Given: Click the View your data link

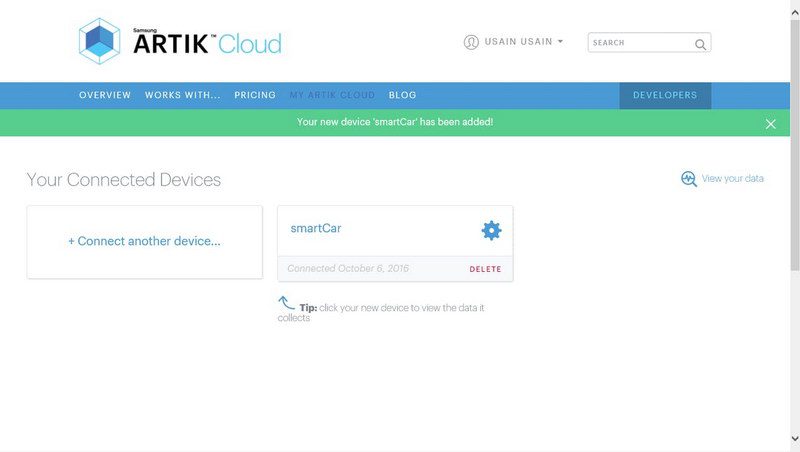Looking at the screenshot, I should [733, 179].
